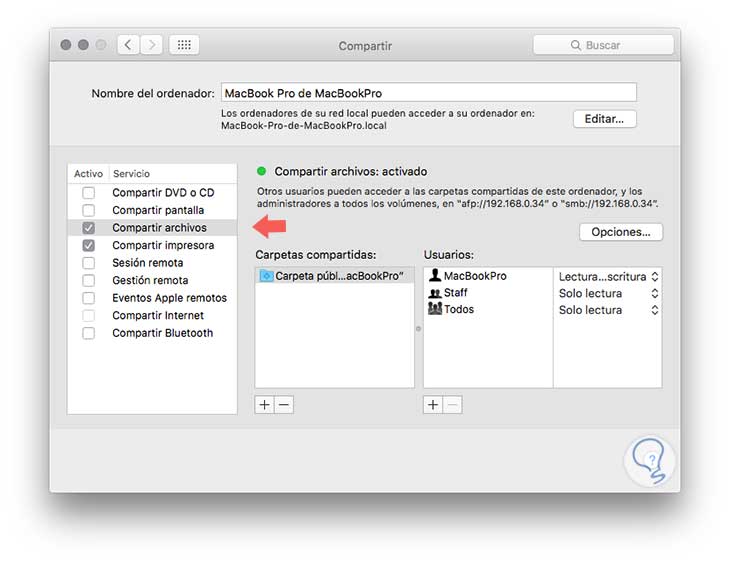Edit the Nombre del ordenador field
The width and height of the screenshot is (730, 563).
[x=429, y=93]
